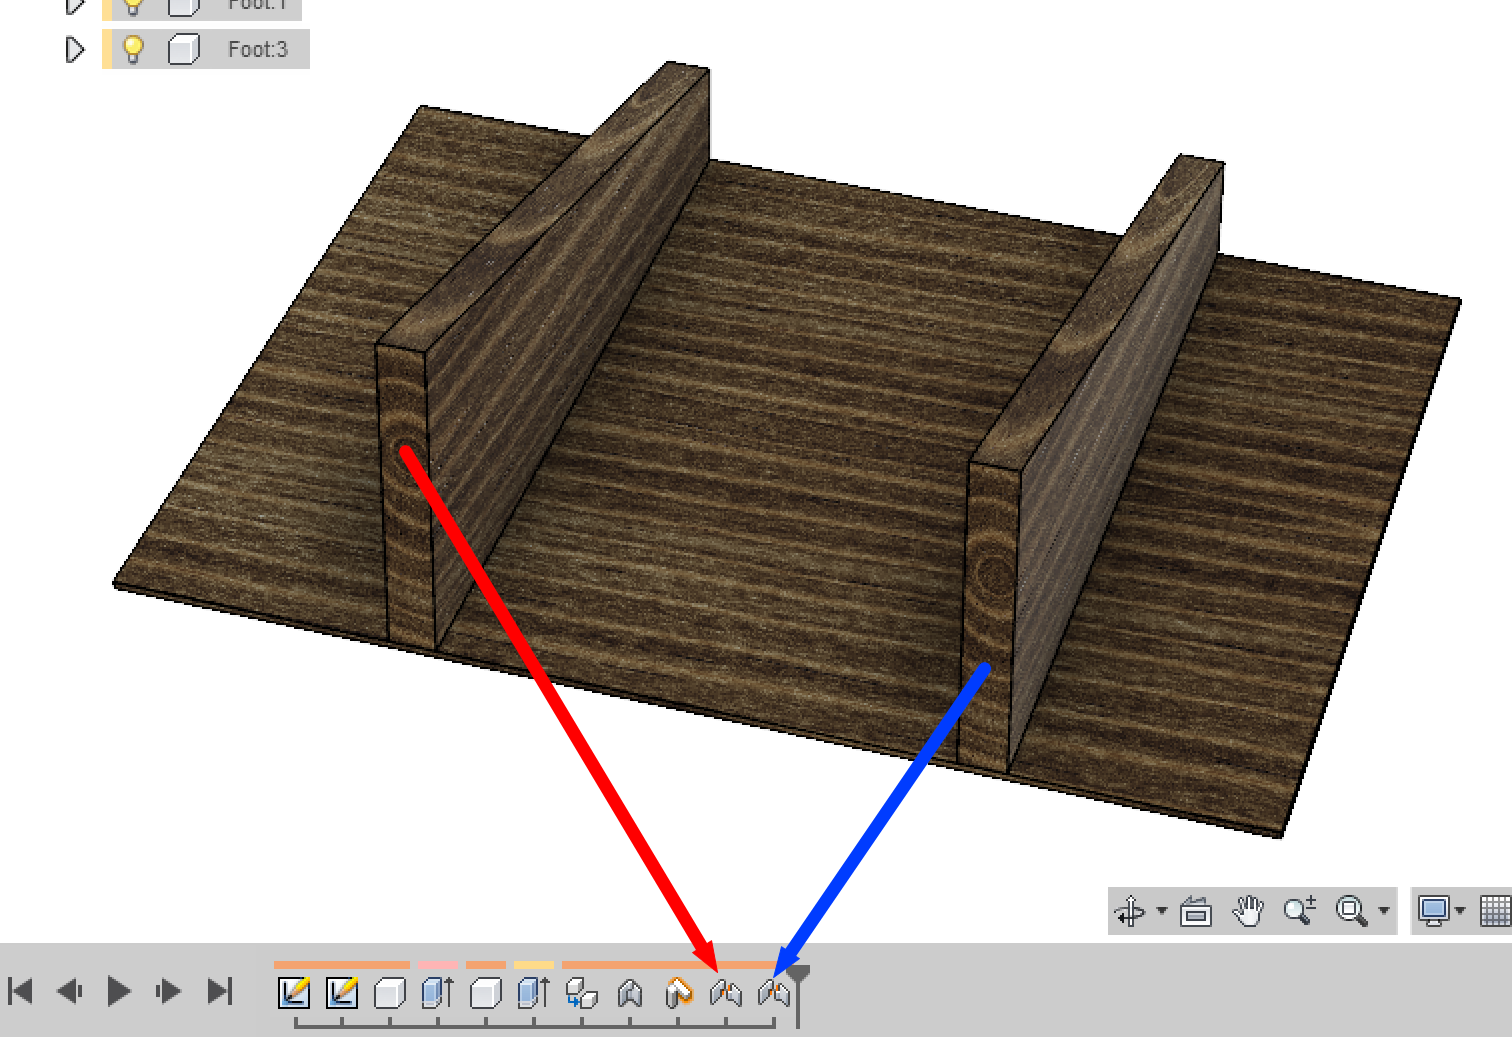The image size is (1512, 1037).
Task: Click the timeline feature indicated by the red arrow
Action: 725,992
